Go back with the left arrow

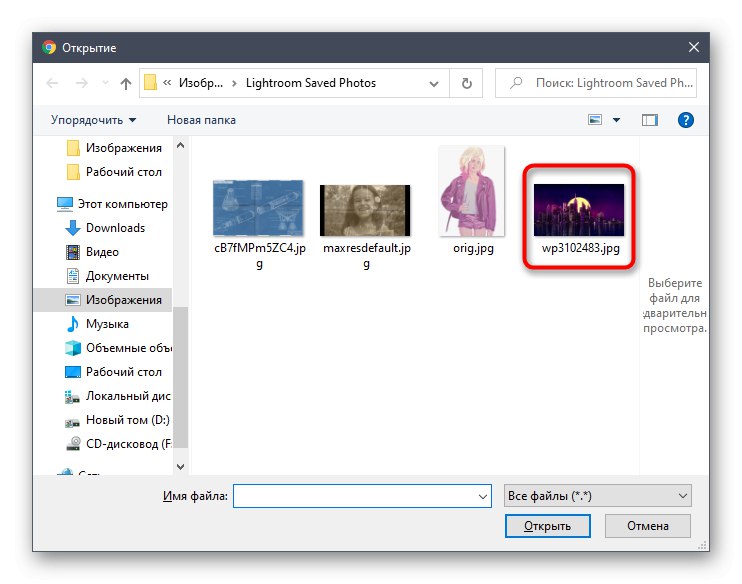[52, 83]
